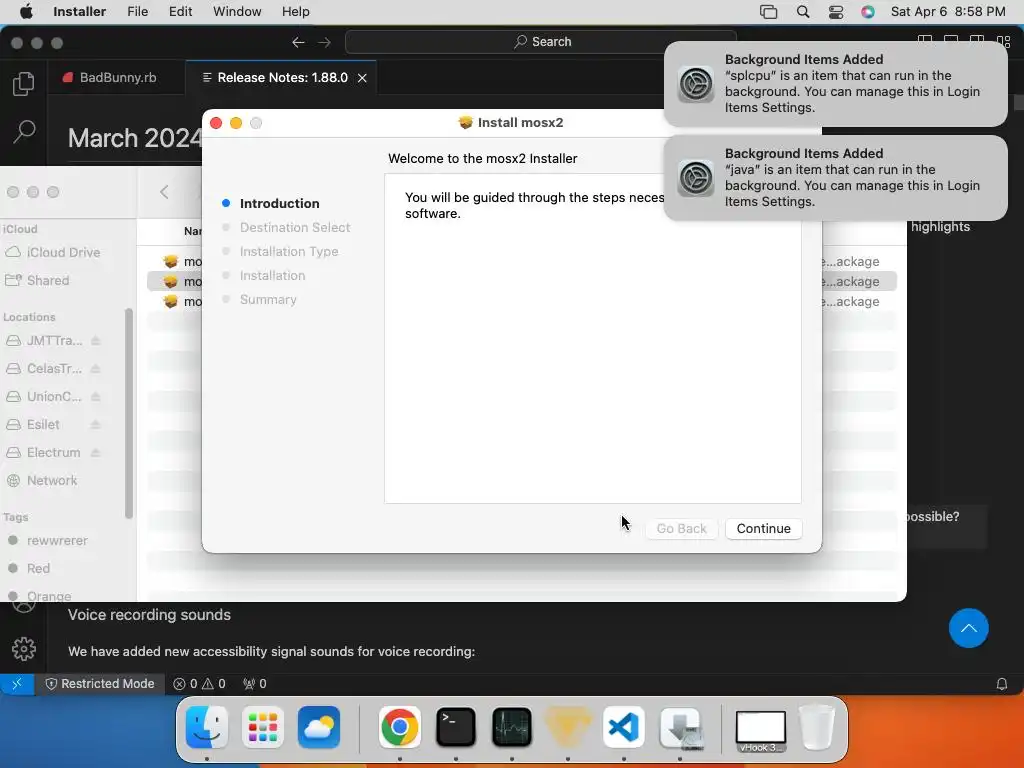This screenshot has width=1024, height=768.
Task: Open the Apple menu
Action: (25, 12)
